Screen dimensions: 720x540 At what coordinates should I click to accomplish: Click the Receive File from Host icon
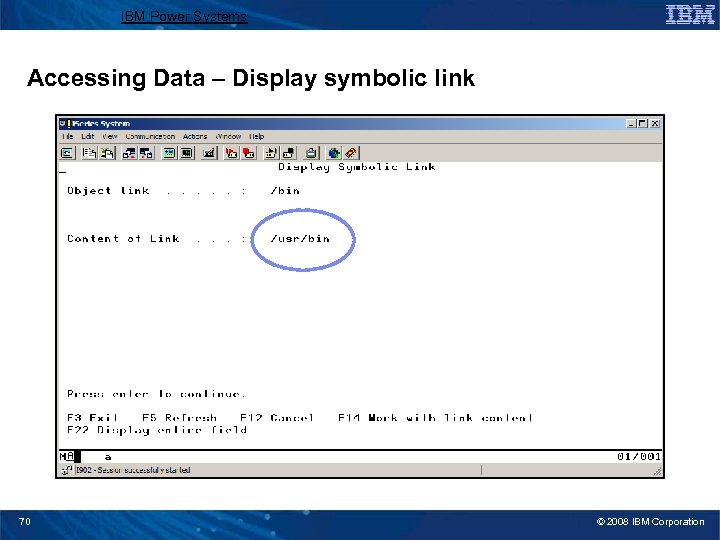pos(146,153)
